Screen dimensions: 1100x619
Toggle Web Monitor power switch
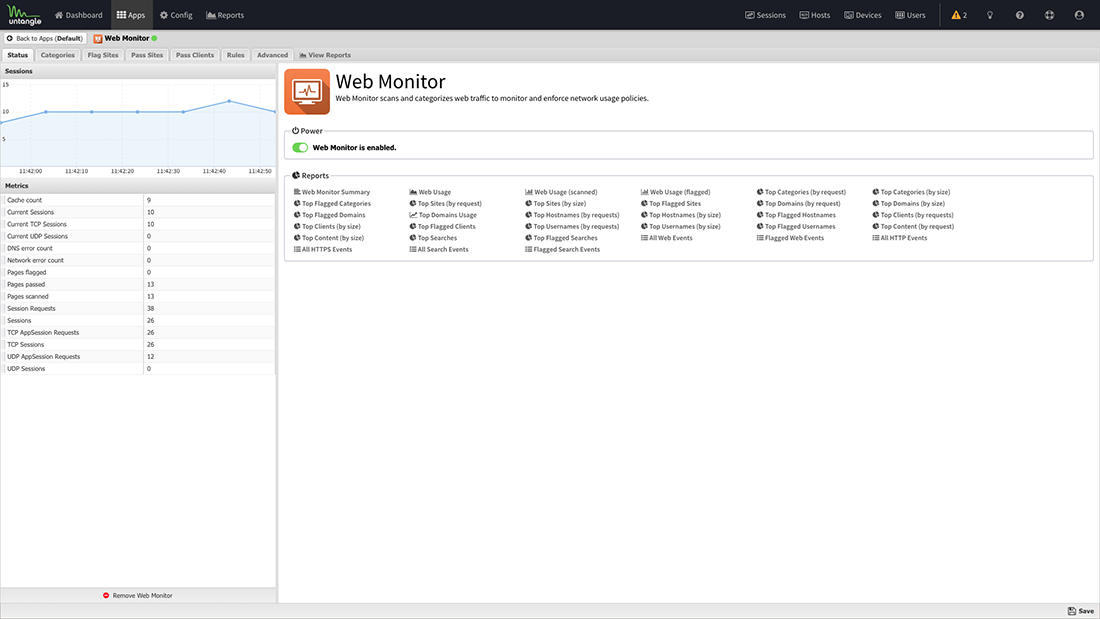point(300,147)
